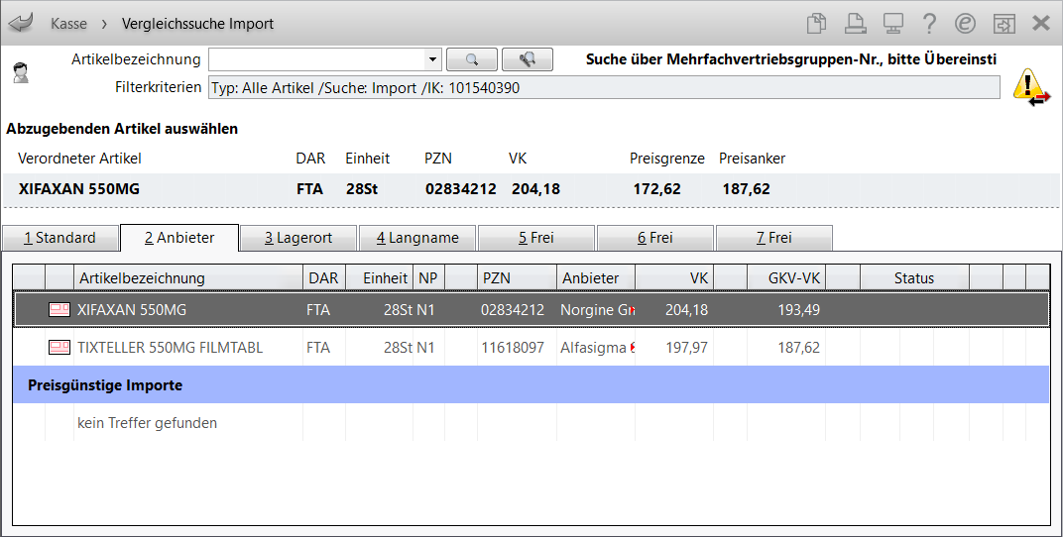Click the monitor icon in title bar
The height and width of the screenshot is (537, 1063).
[x=893, y=24]
